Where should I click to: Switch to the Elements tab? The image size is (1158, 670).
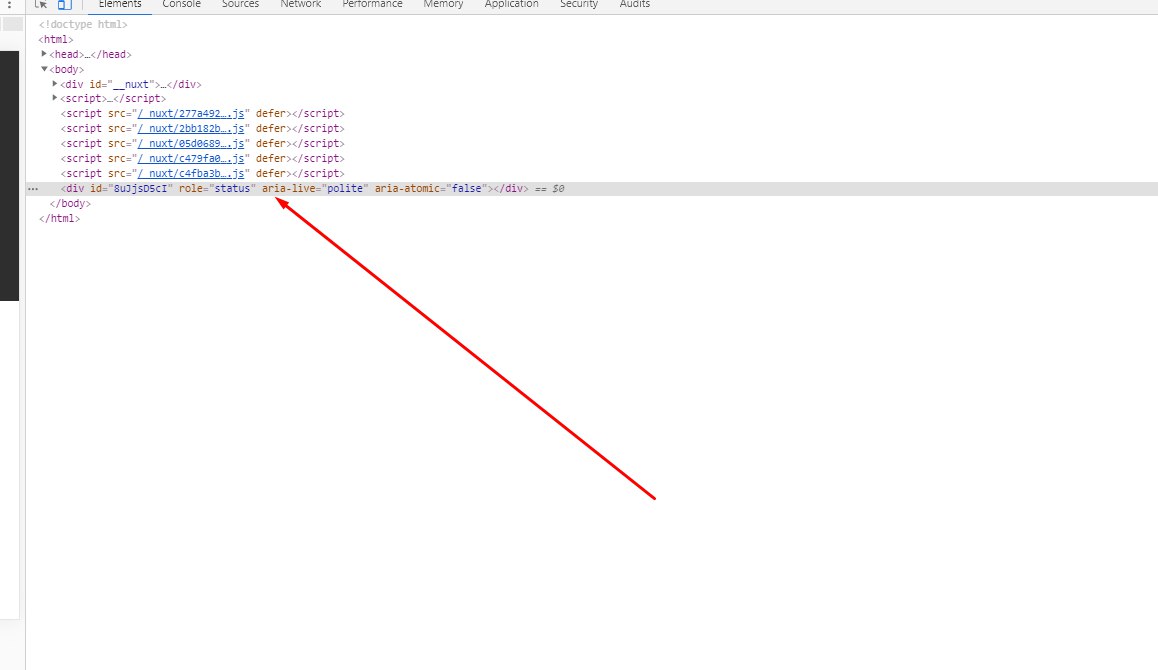tap(120, 4)
